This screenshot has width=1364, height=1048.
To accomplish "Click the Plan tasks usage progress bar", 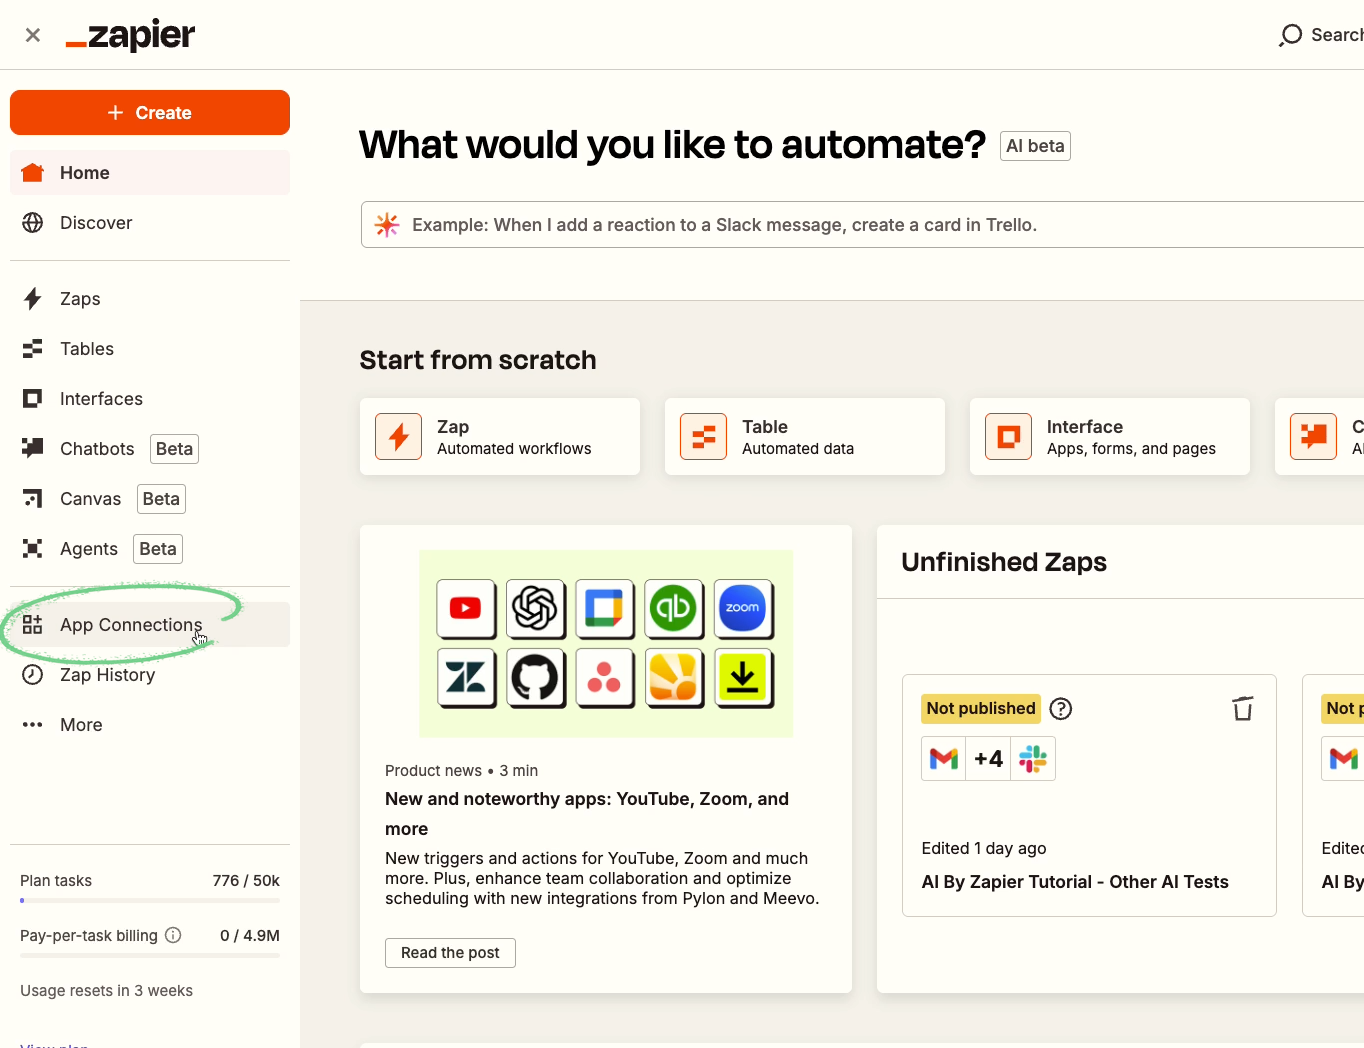I will click(150, 900).
